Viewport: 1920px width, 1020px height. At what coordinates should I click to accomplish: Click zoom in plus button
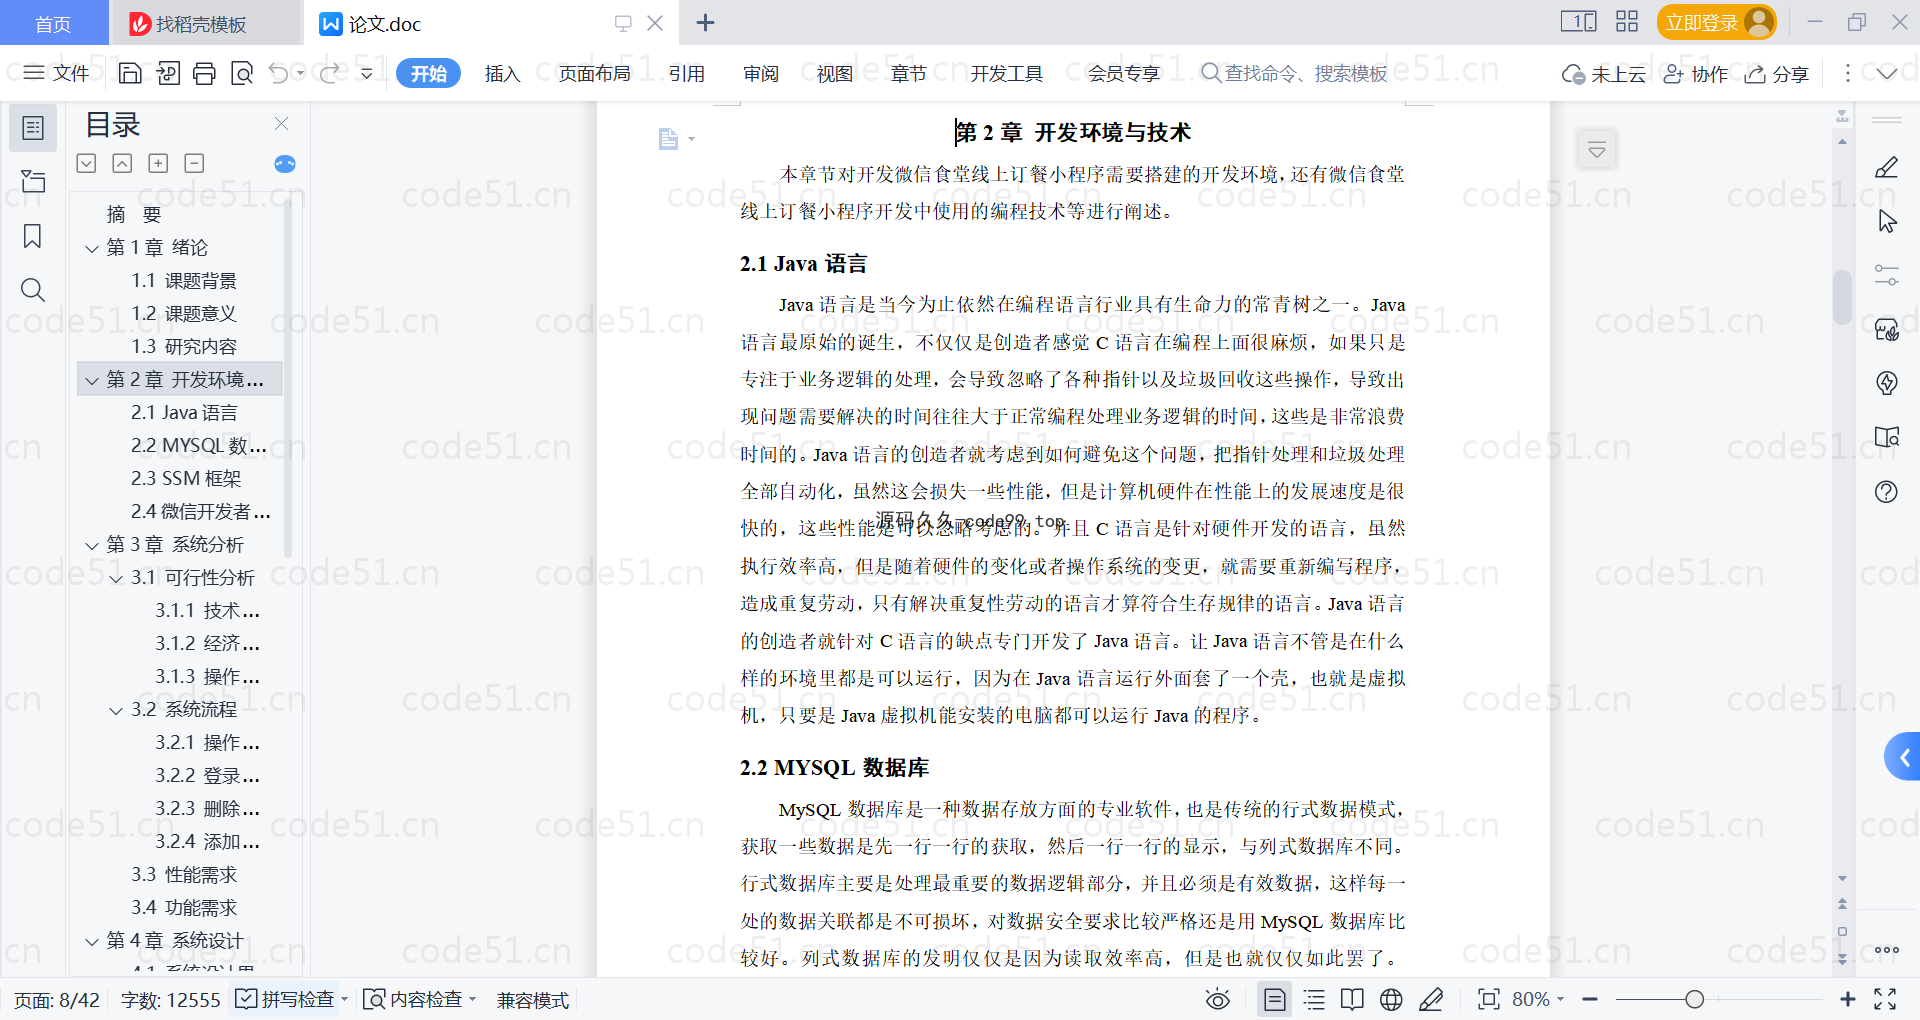1847,999
